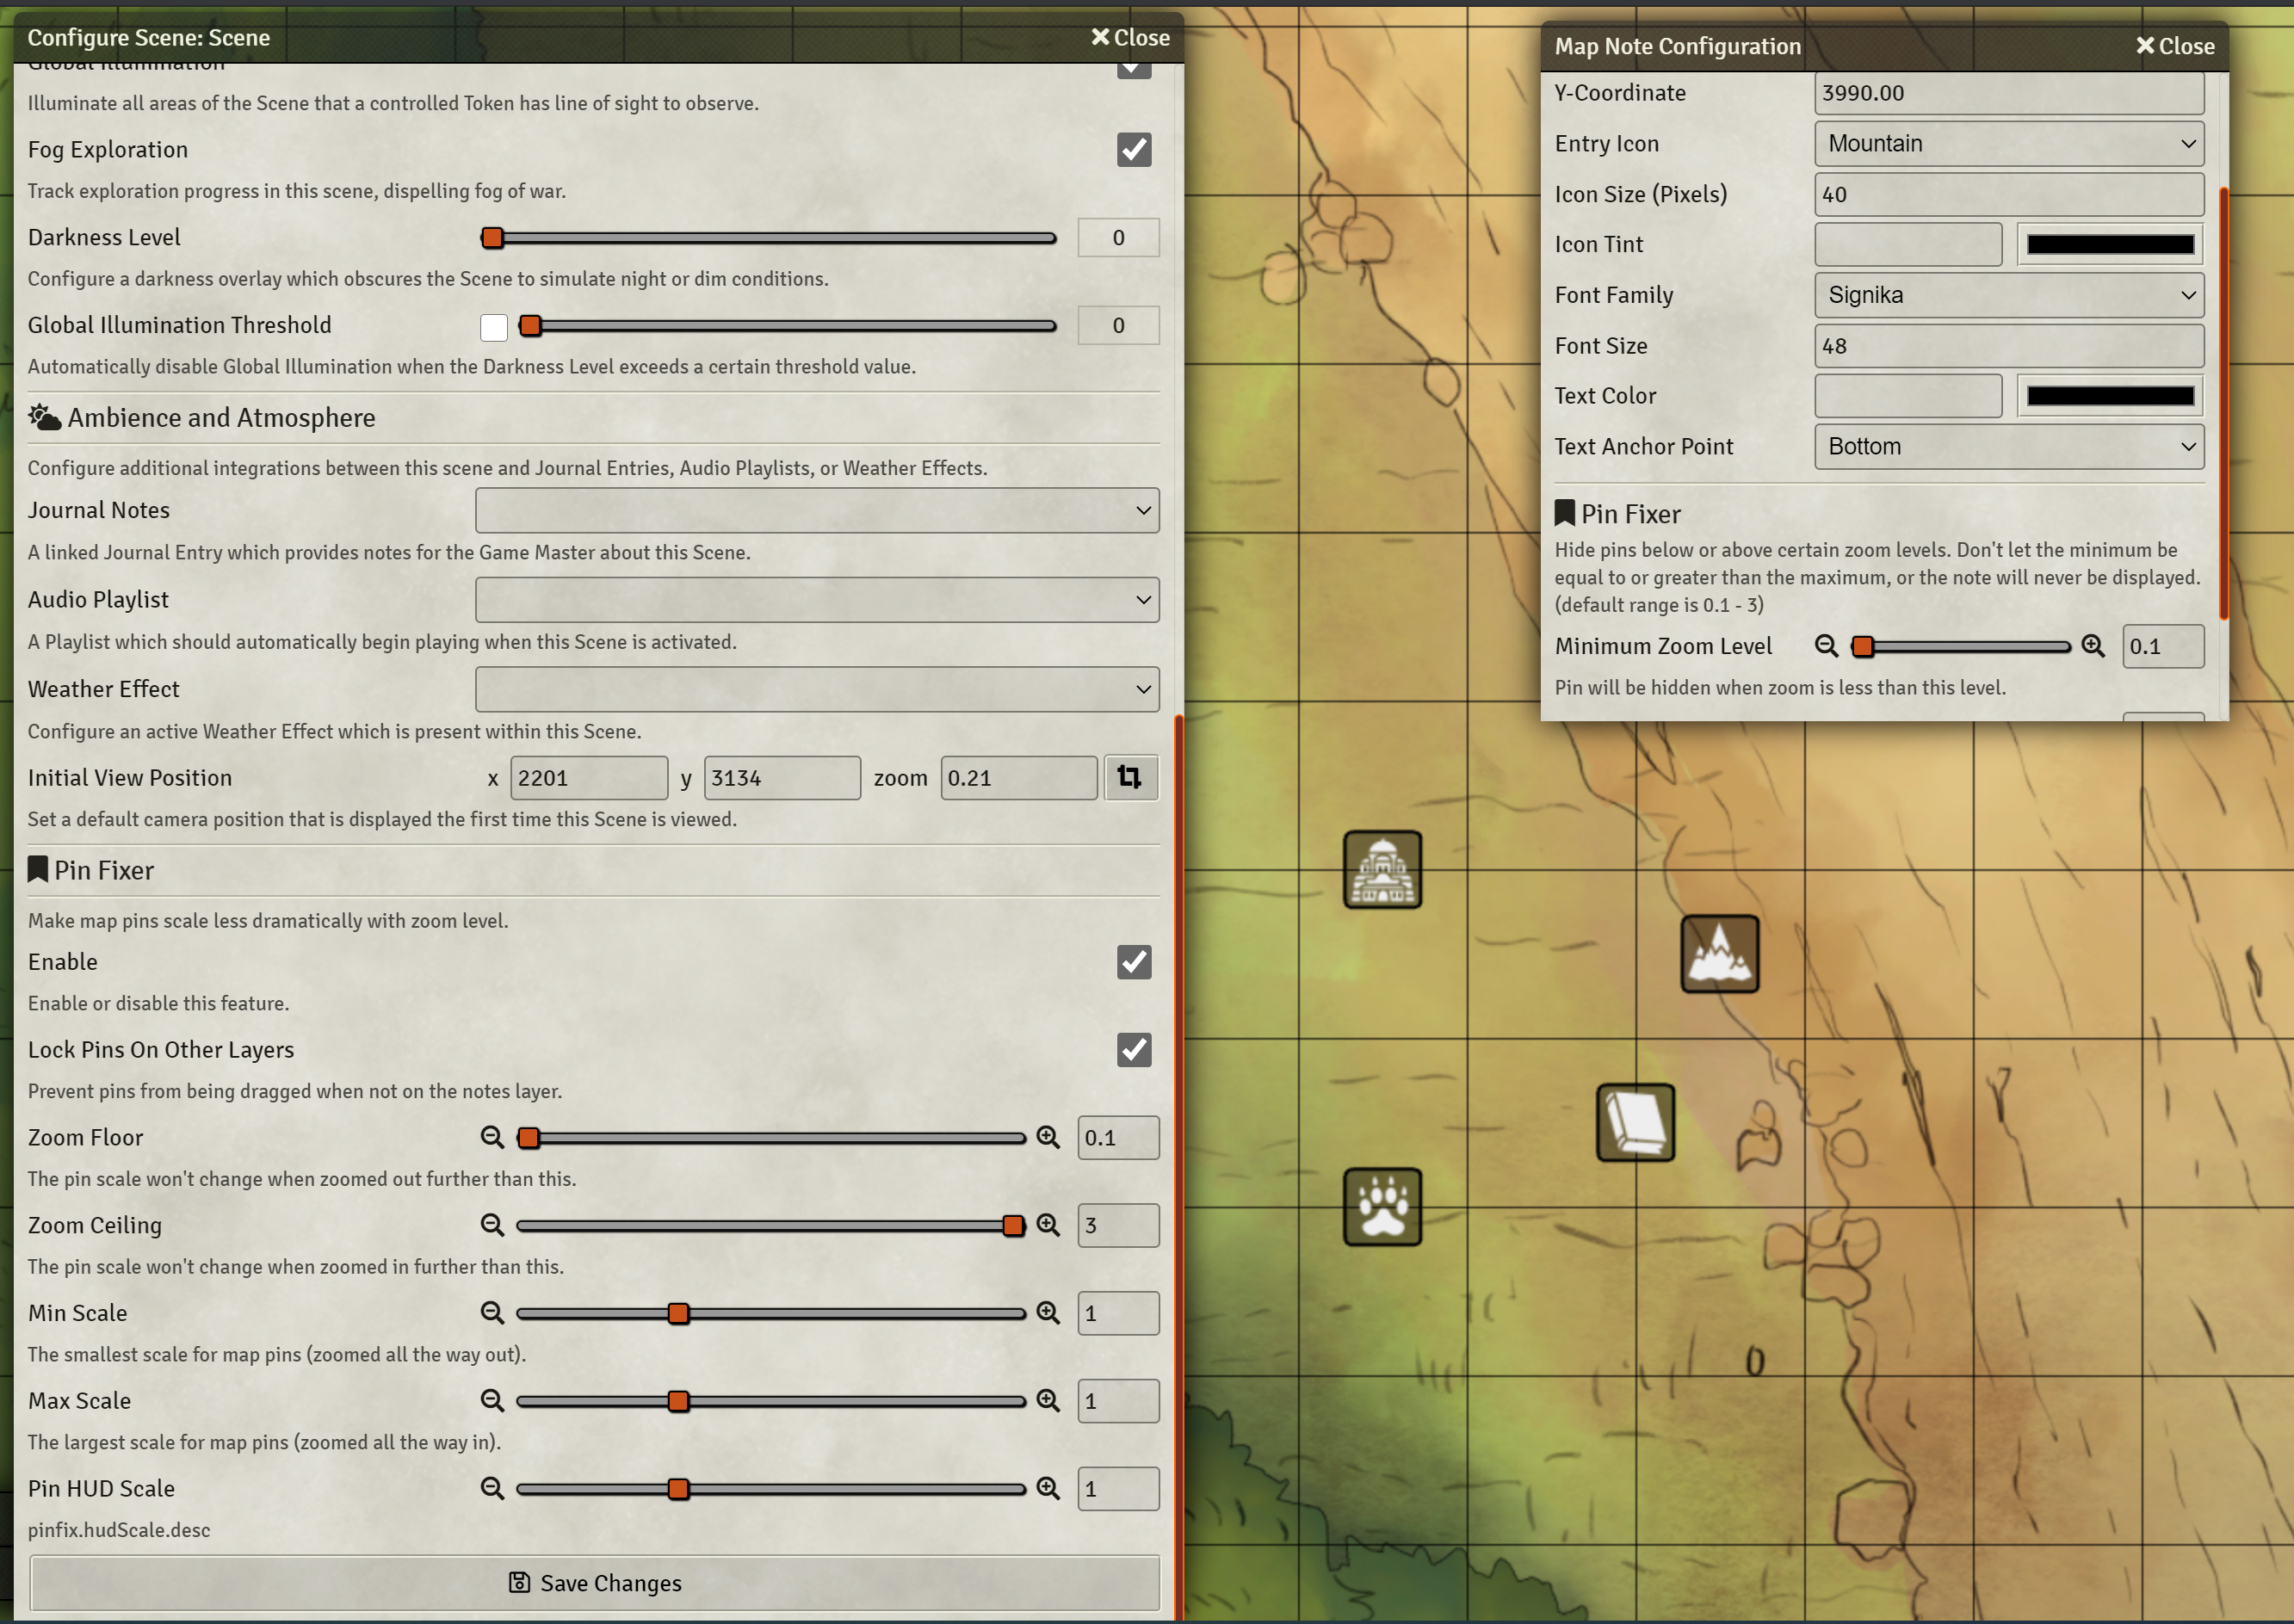This screenshot has width=2294, height=1624.
Task: Uncheck the Pin Fixer Enable checkbox
Action: [1133, 962]
